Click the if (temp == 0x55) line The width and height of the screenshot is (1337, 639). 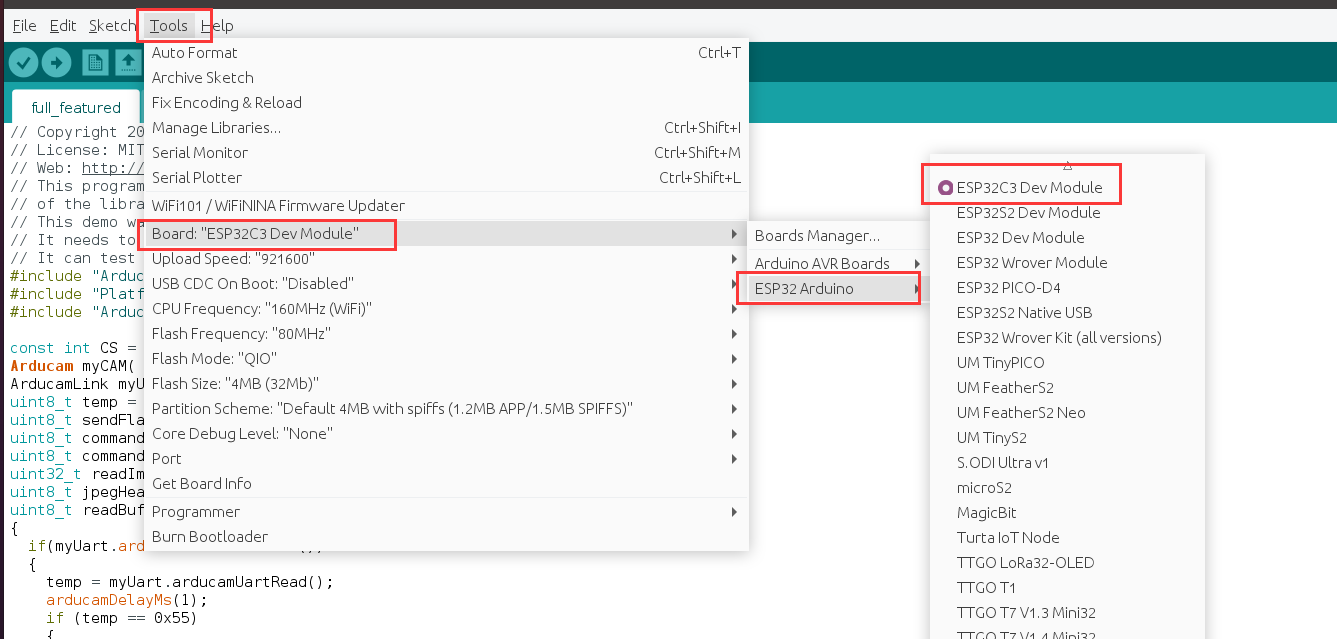121,618
